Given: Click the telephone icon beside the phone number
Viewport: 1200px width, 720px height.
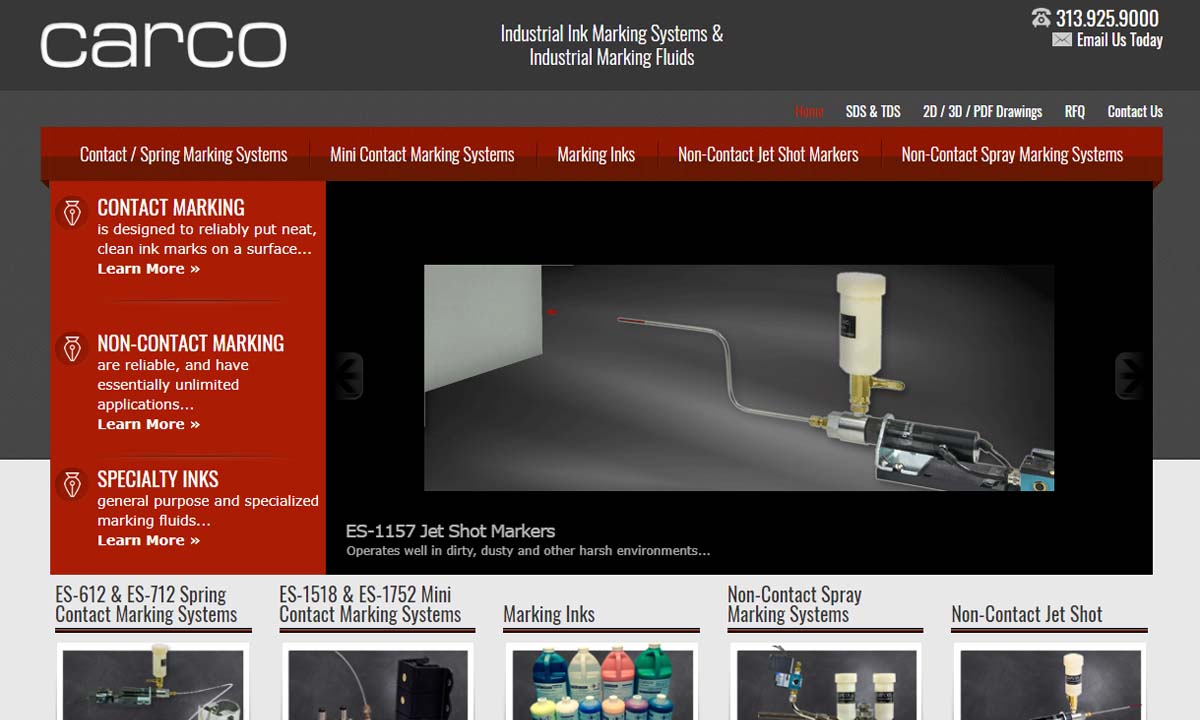Looking at the screenshot, I should tap(1041, 18).
